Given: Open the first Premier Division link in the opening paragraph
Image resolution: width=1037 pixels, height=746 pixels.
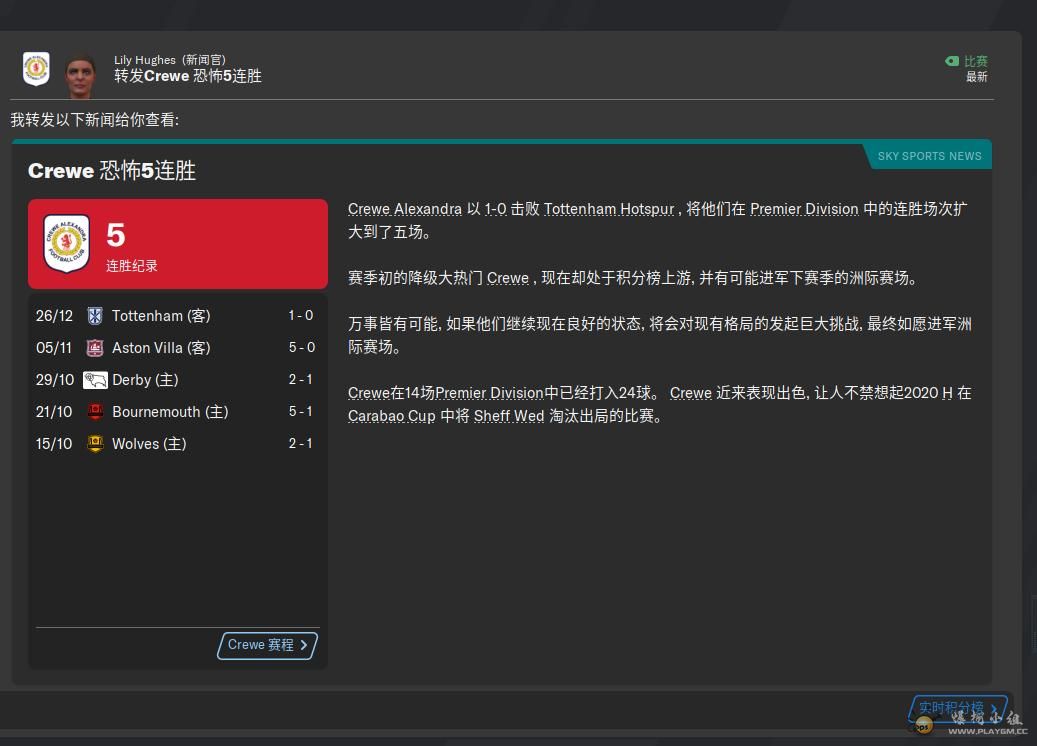Looking at the screenshot, I should point(804,209).
